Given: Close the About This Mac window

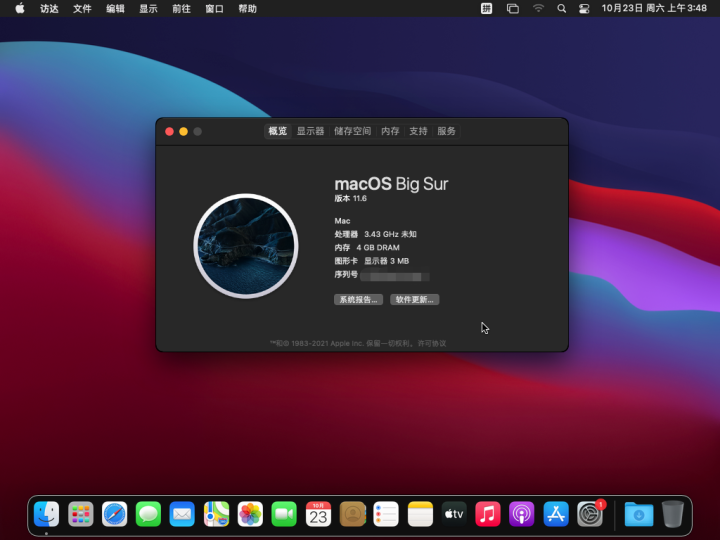Looking at the screenshot, I should point(169,132).
